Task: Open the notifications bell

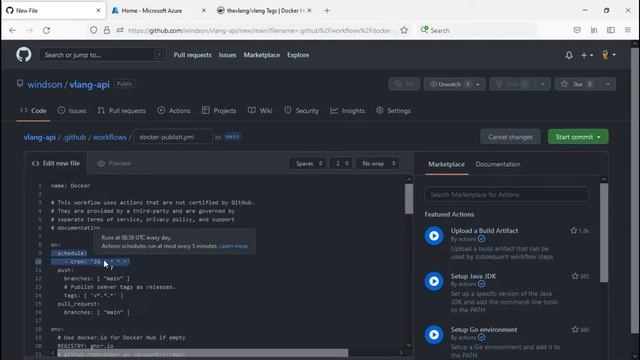Action: pyautogui.click(x=569, y=55)
